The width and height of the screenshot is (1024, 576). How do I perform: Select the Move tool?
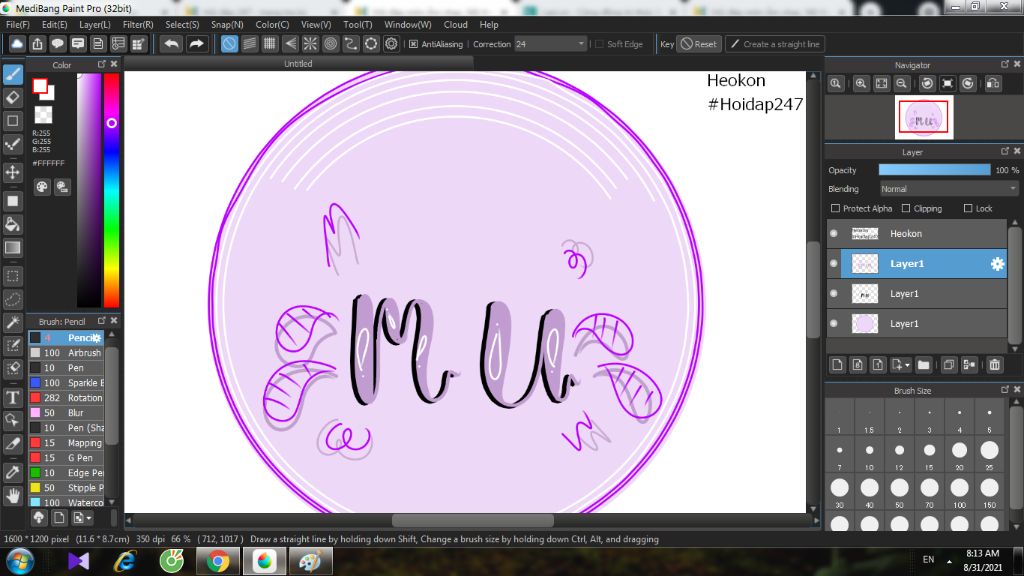click(x=12, y=172)
